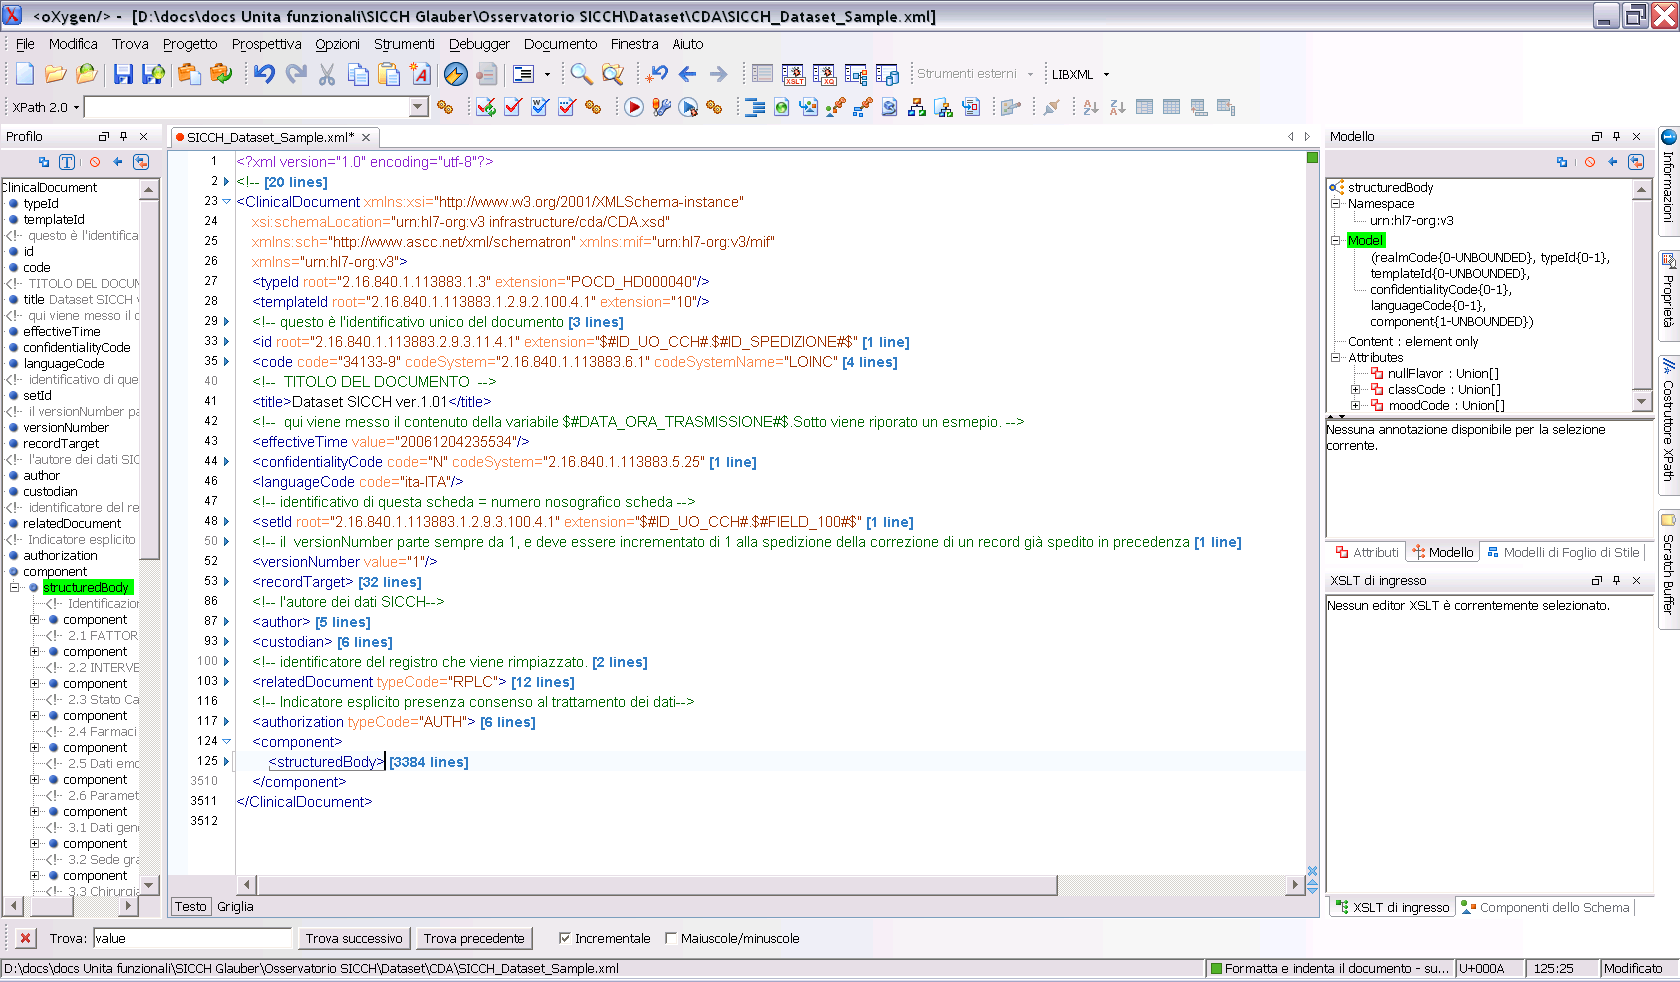Image resolution: width=1680 pixels, height=982 pixels.
Task: Configure transformation scenario with wrench icon
Action: [x=660, y=107]
